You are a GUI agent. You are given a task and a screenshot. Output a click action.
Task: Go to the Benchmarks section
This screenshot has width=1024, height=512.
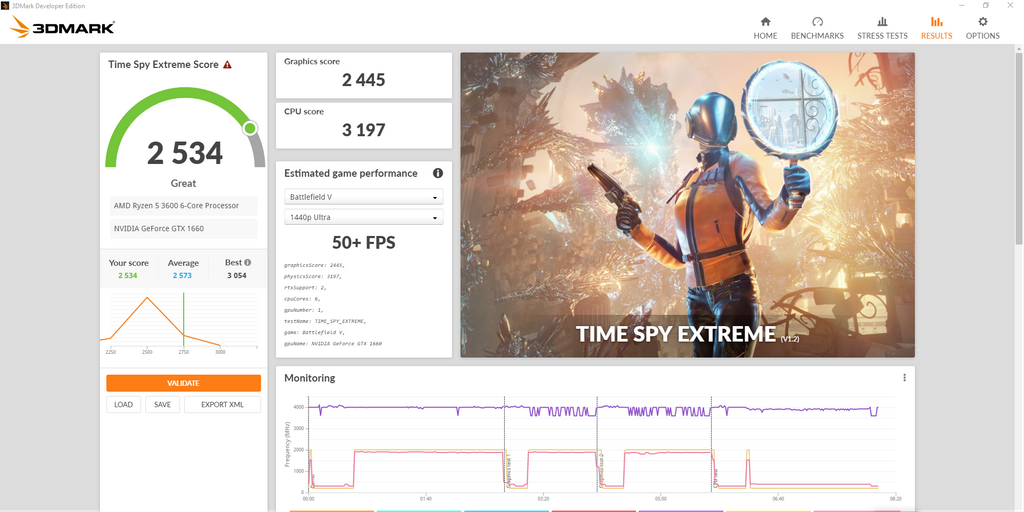click(x=817, y=28)
